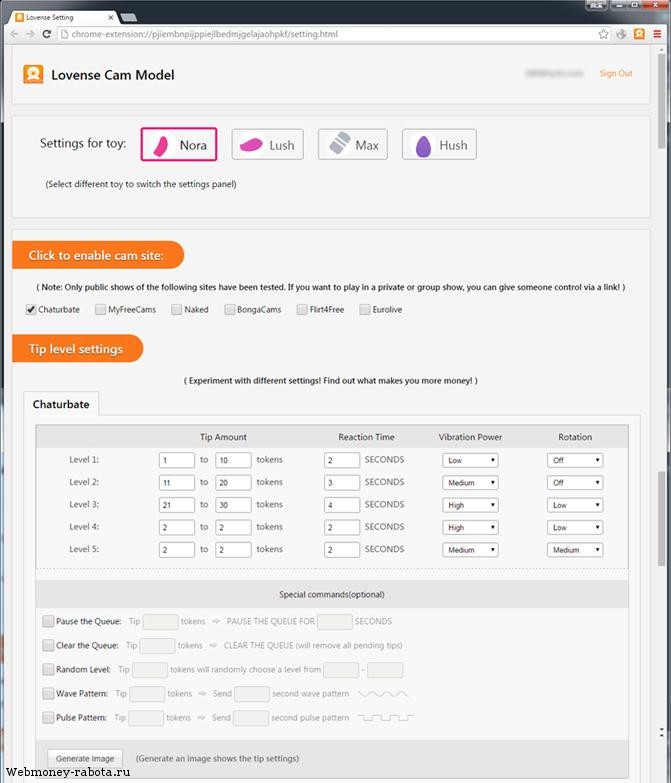Click the Level 1 maximum tip amount field
This screenshot has height=783, width=671.
[x=233, y=460]
